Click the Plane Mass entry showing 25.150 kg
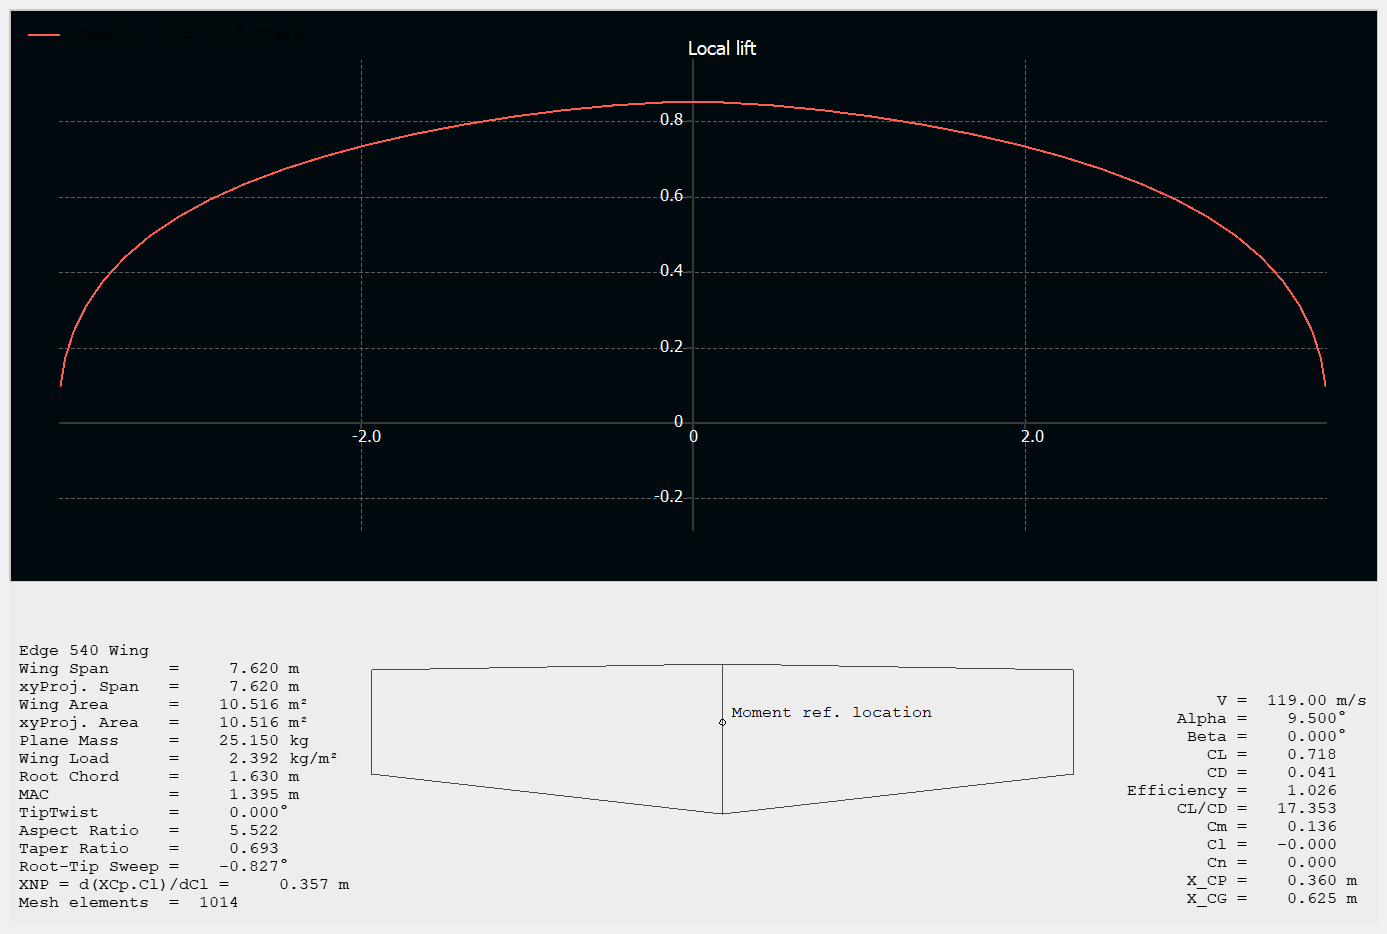This screenshot has height=934, width=1387. coord(163,740)
